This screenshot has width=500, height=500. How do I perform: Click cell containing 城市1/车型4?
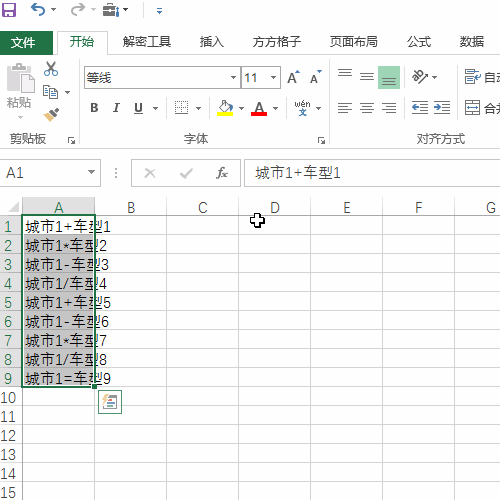[x=59, y=284]
